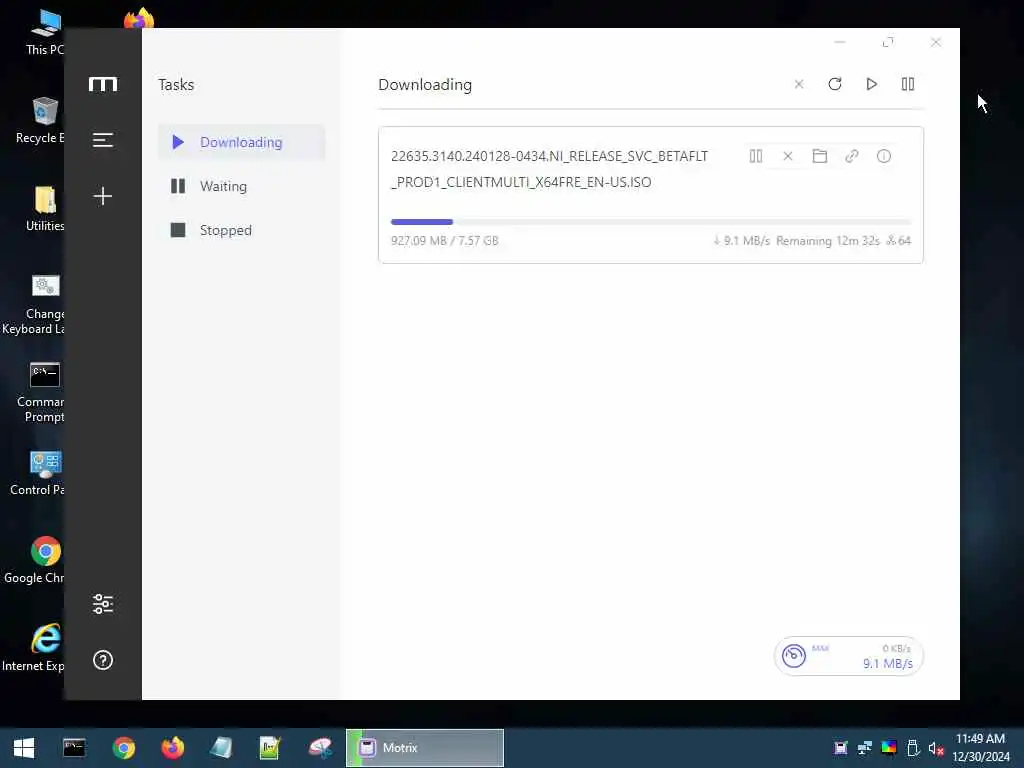Image resolution: width=1024 pixels, height=768 pixels.
Task: Remove the ISO download task
Action: coord(788,156)
